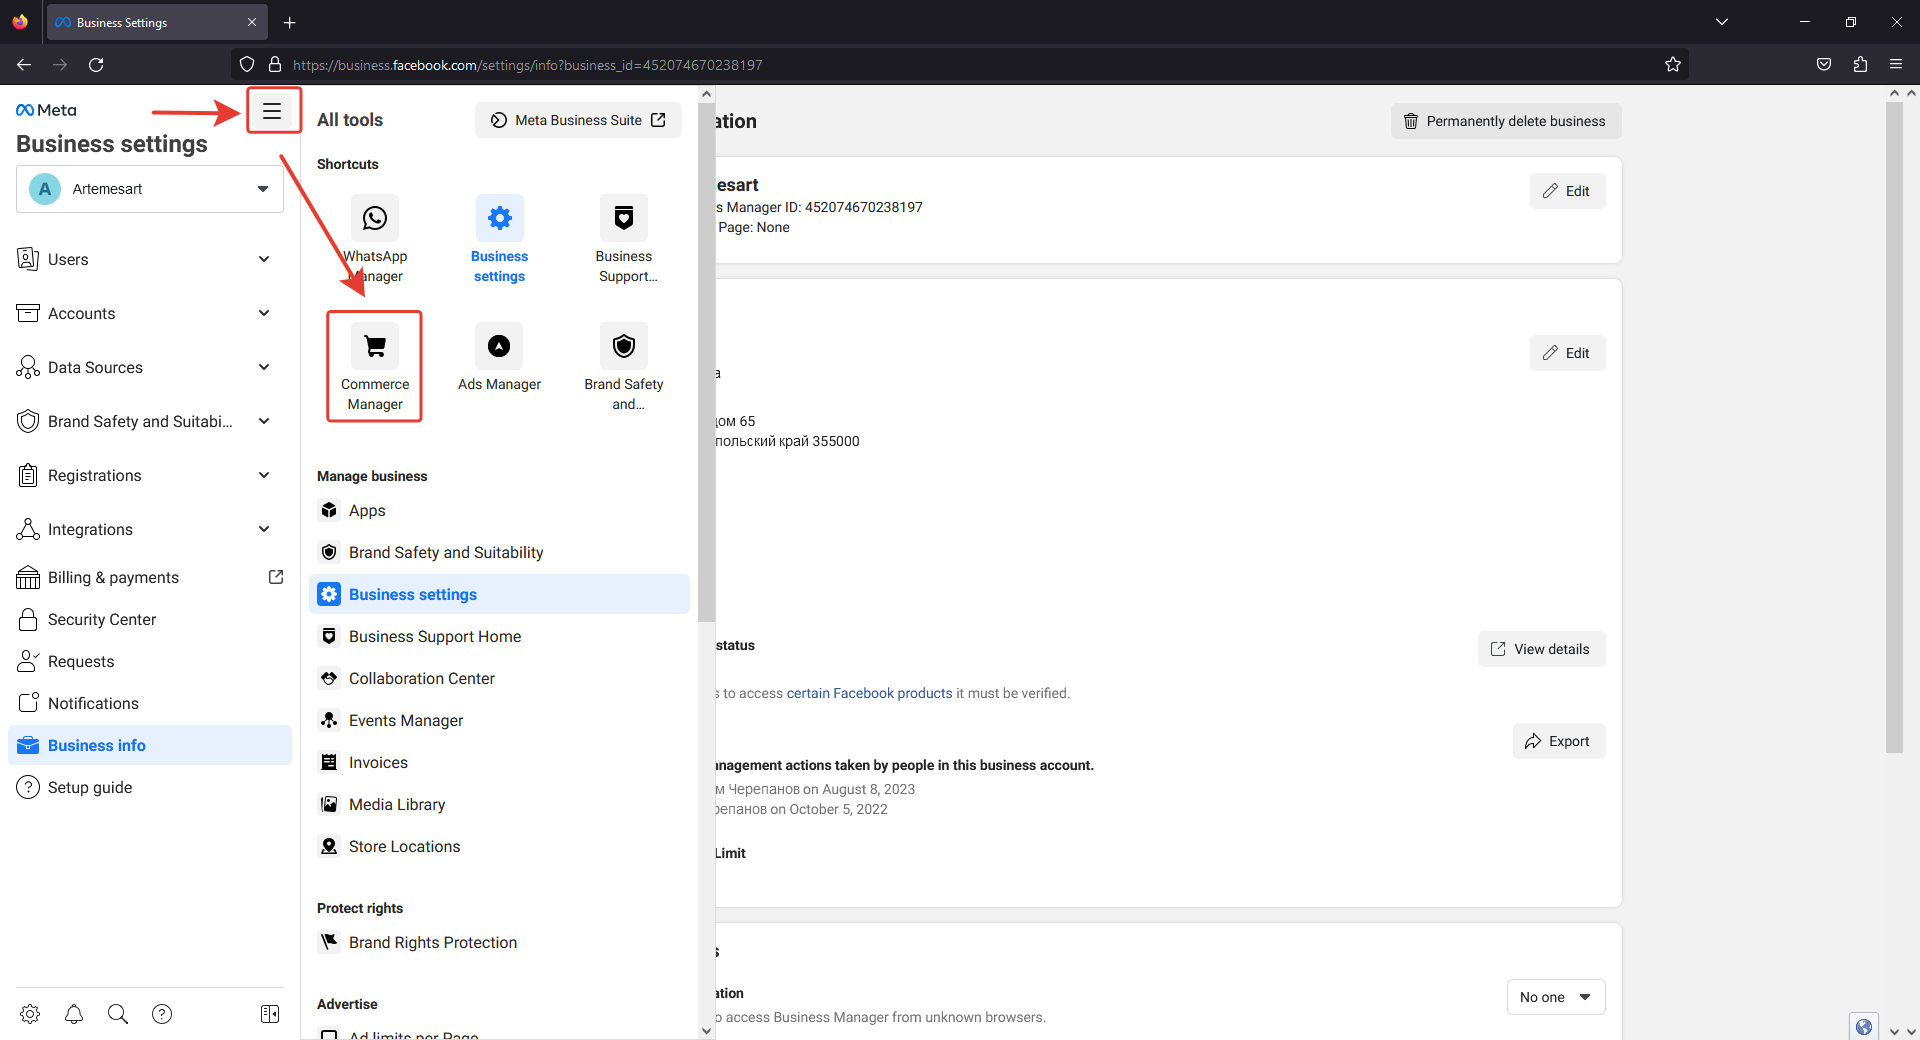List all tabs dropdown arrow
This screenshot has width=1920, height=1040.
[x=1722, y=22]
